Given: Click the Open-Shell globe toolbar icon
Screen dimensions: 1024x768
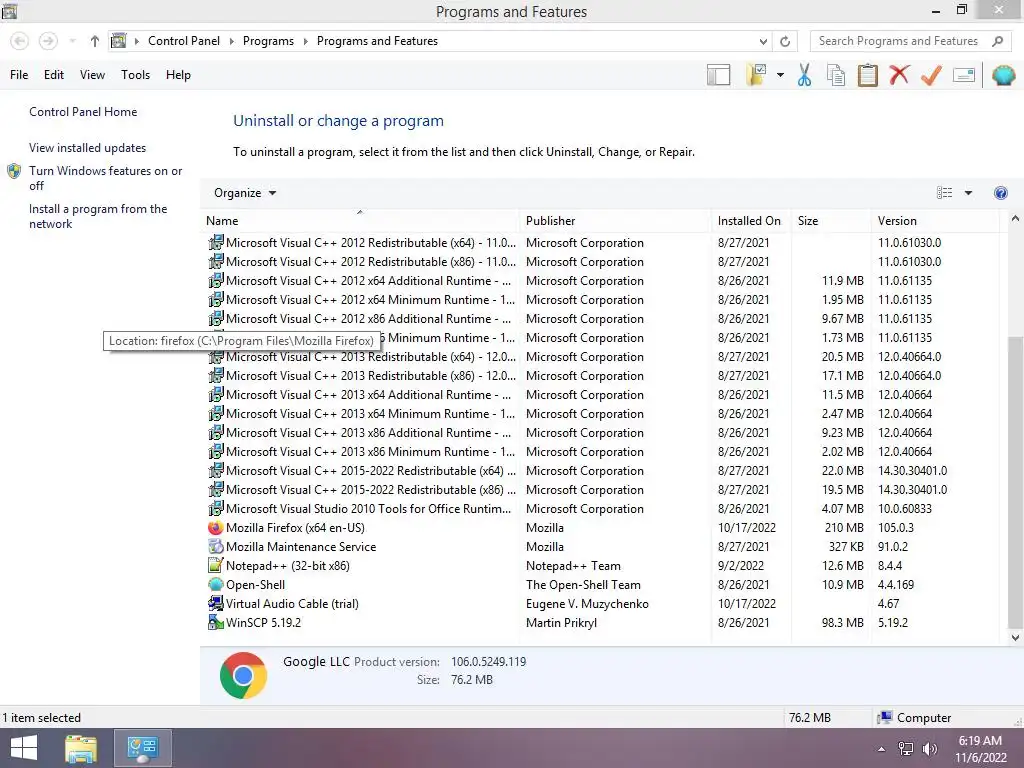Looking at the screenshot, I should point(1003,75).
